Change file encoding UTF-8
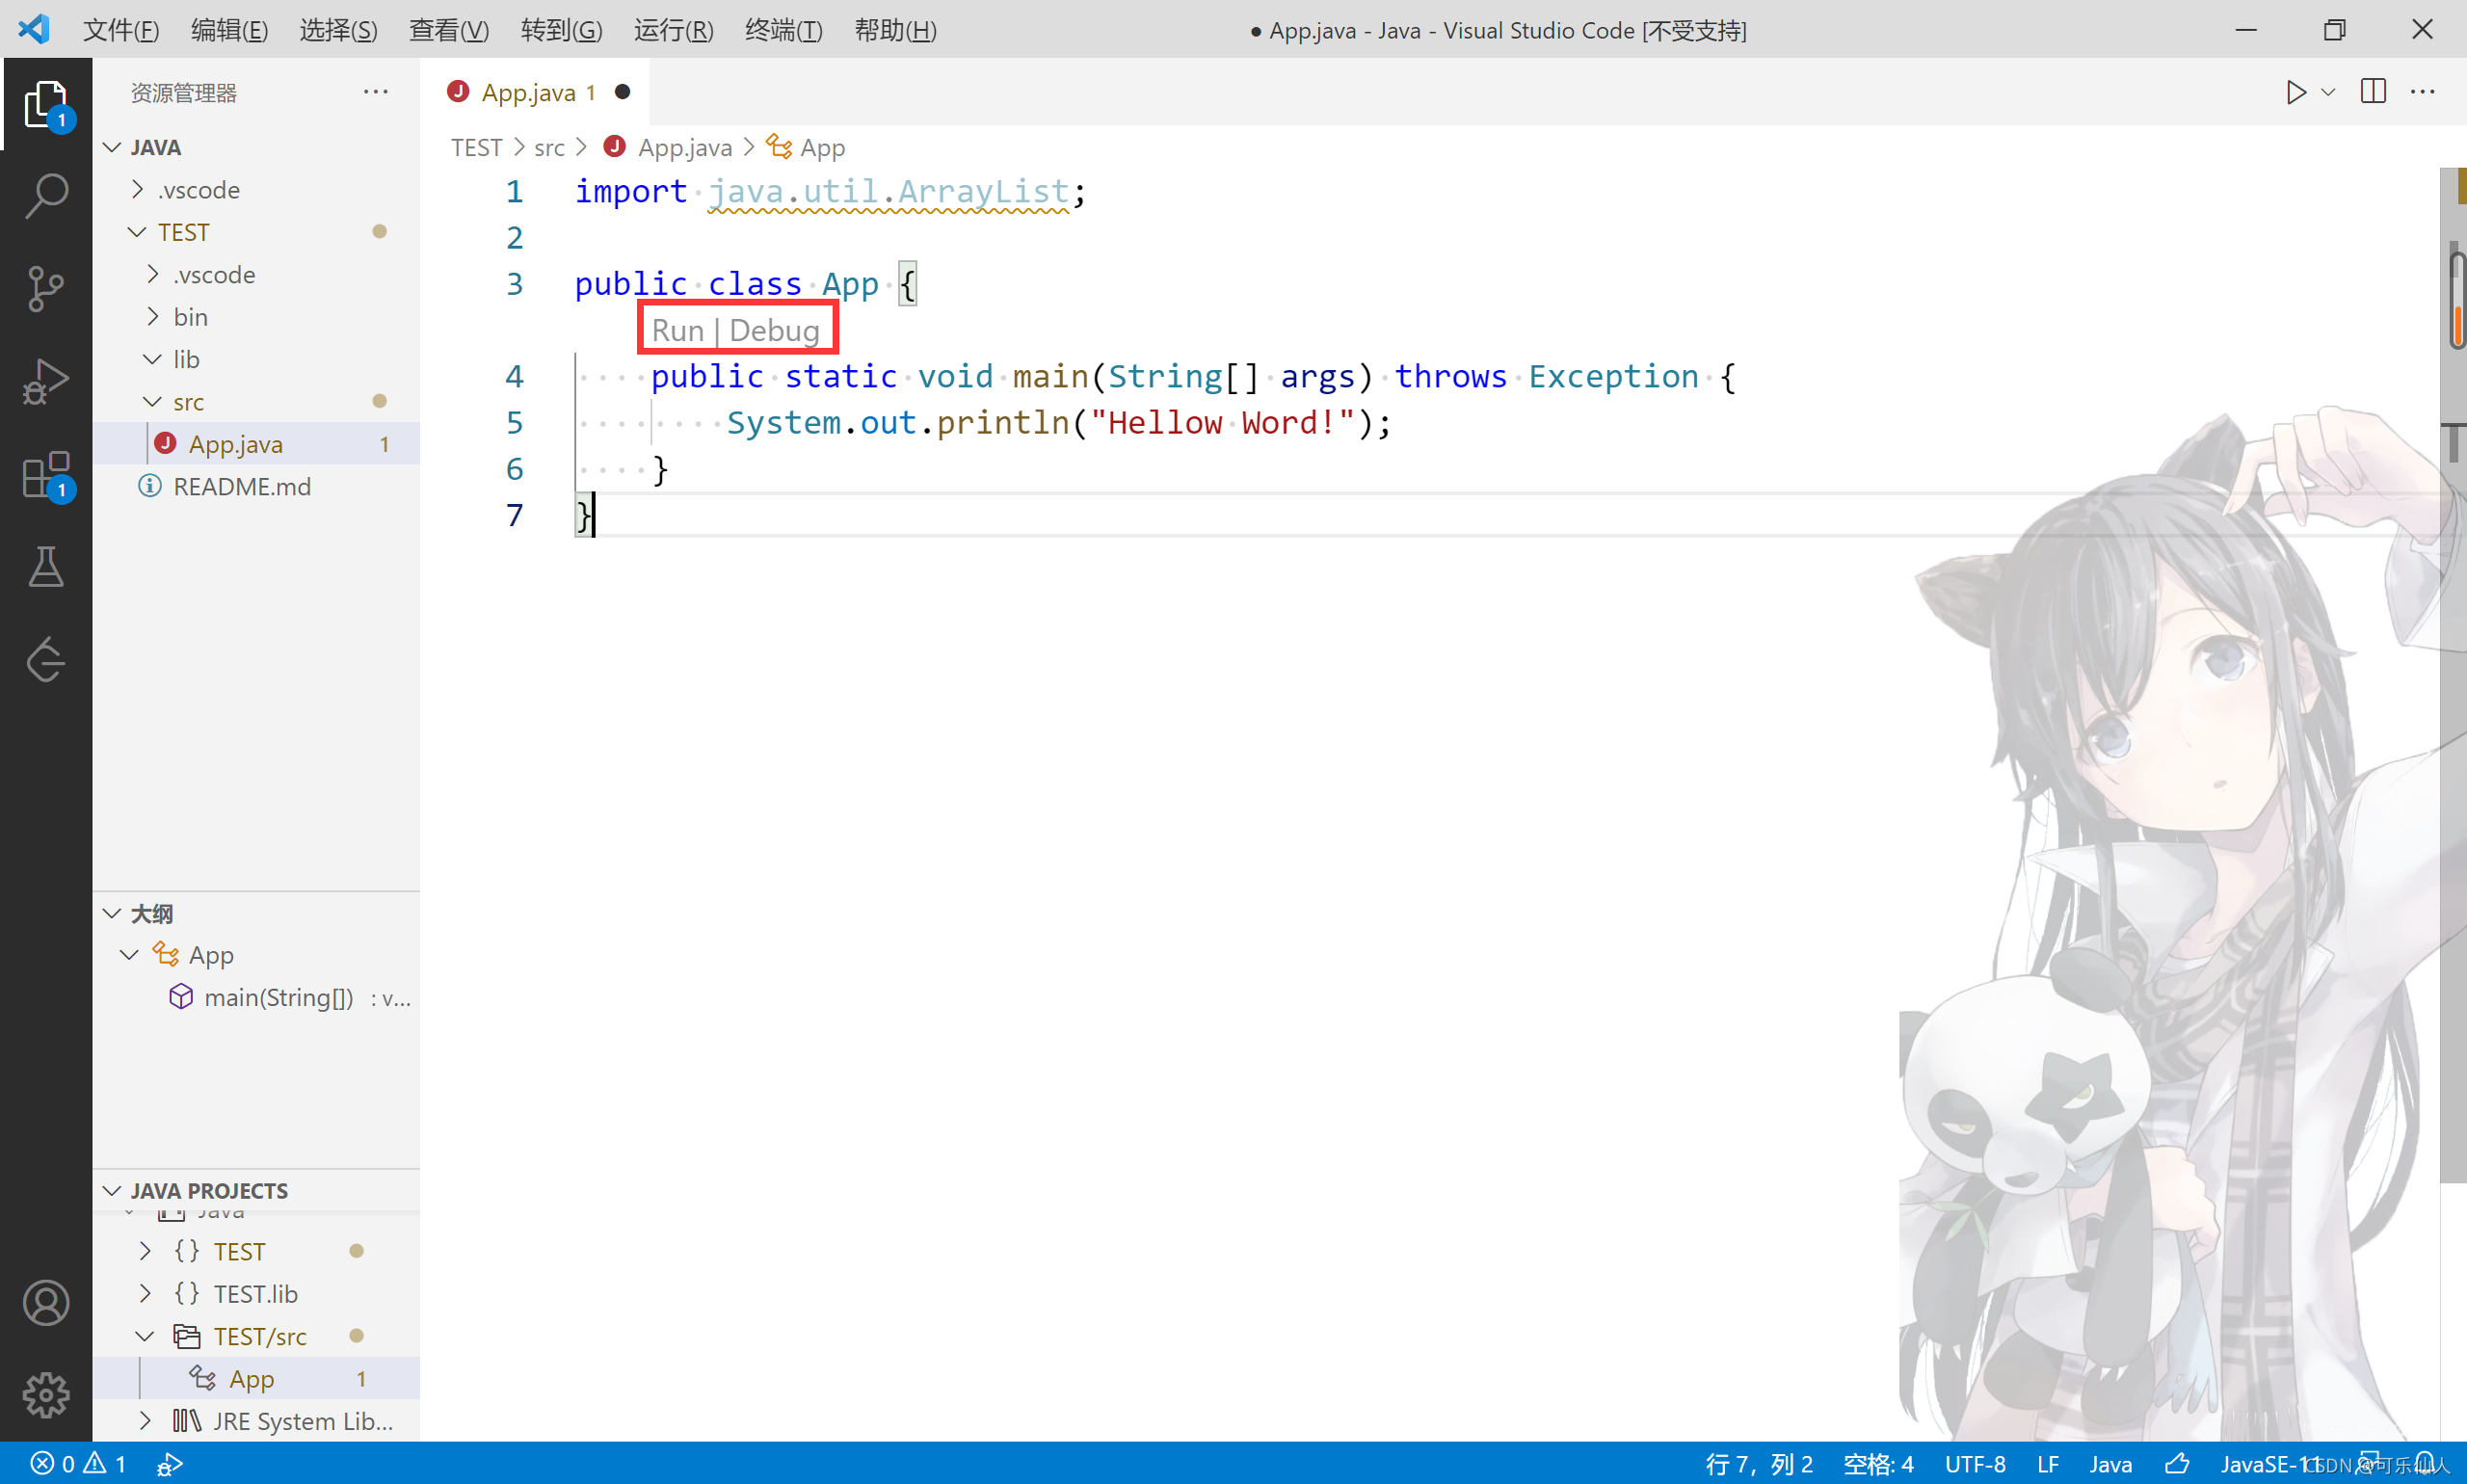The image size is (2467, 1484). tap(1975, 1464)
